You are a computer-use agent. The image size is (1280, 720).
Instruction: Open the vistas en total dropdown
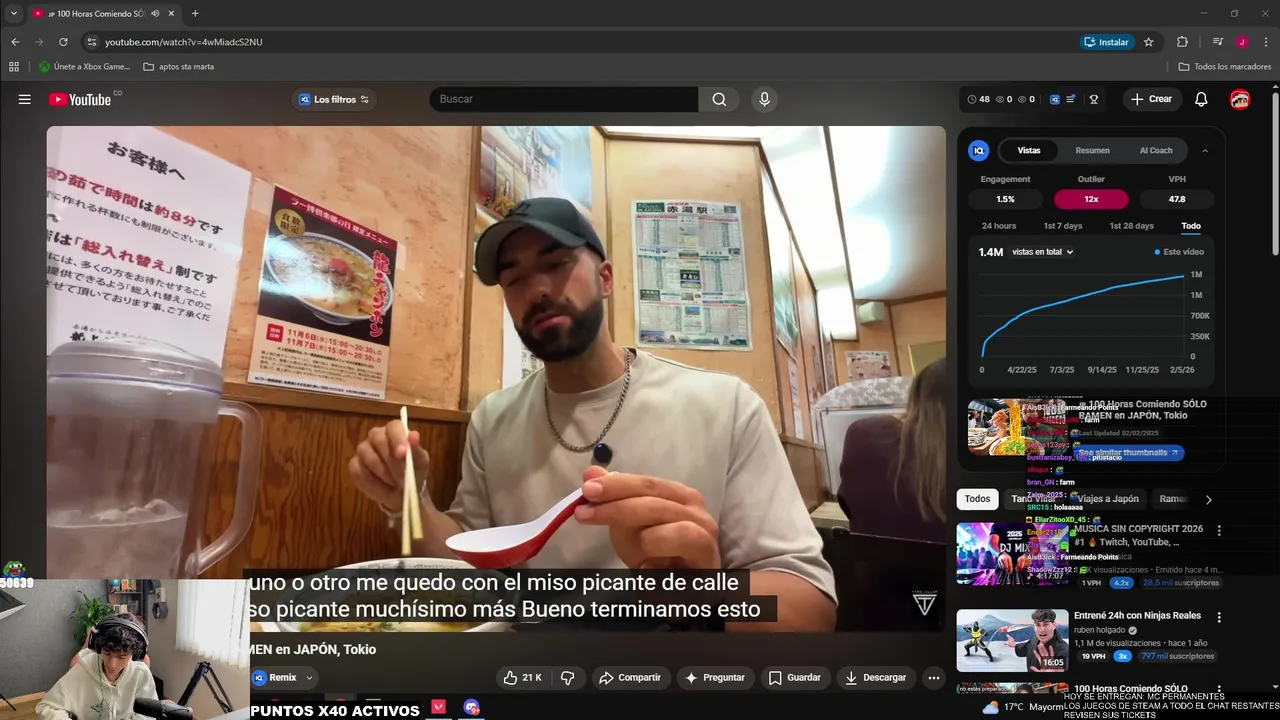[x=1042, y=252]
